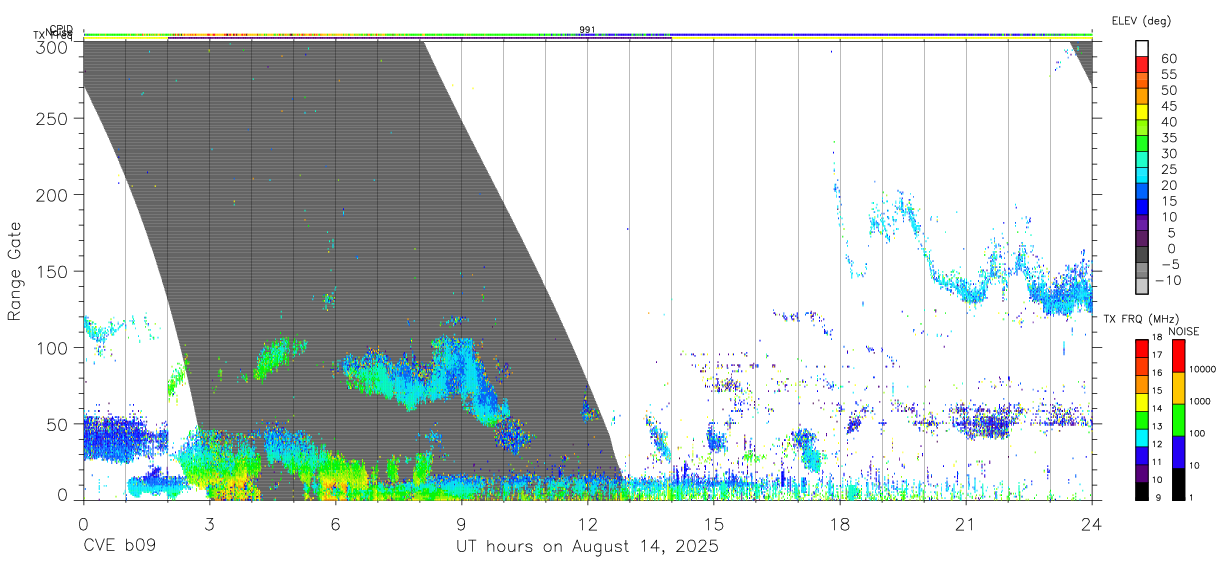
Task: Click the 'UT hours on August 14, 2025' axis title
Action: point(587,547)
